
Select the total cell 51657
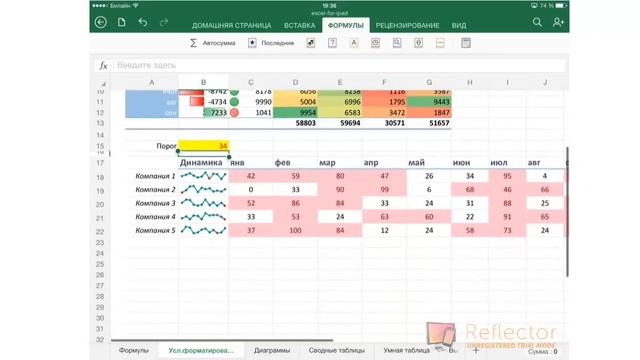(x=429, y=123)
